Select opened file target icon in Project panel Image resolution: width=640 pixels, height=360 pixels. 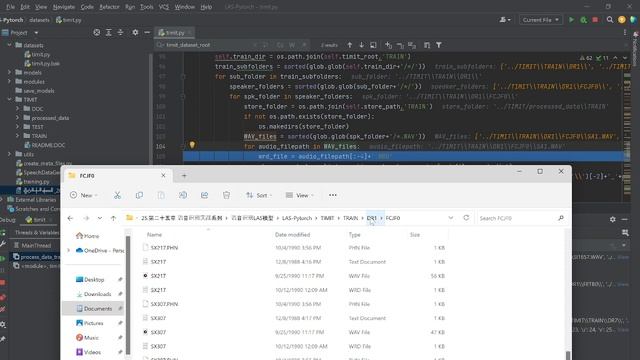point(97,32)
